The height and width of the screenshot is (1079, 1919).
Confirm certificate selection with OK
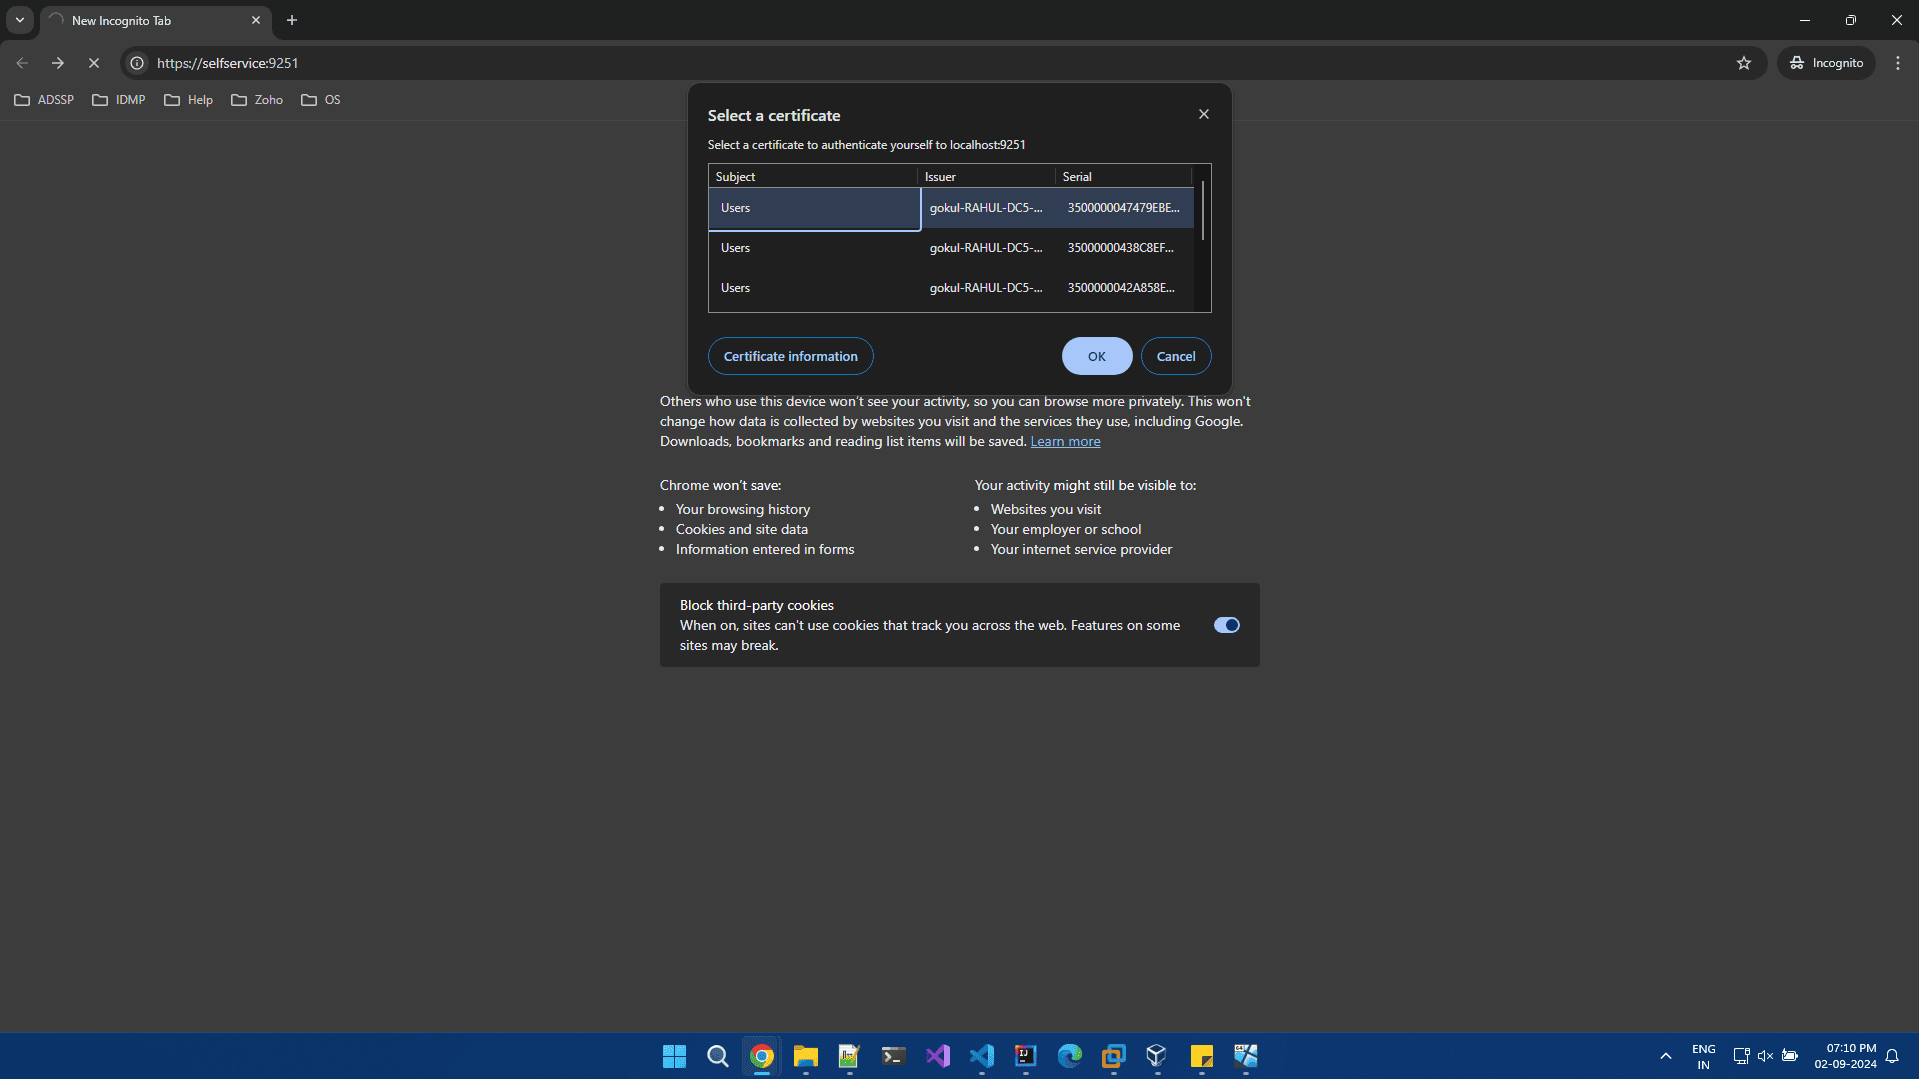1097,356
